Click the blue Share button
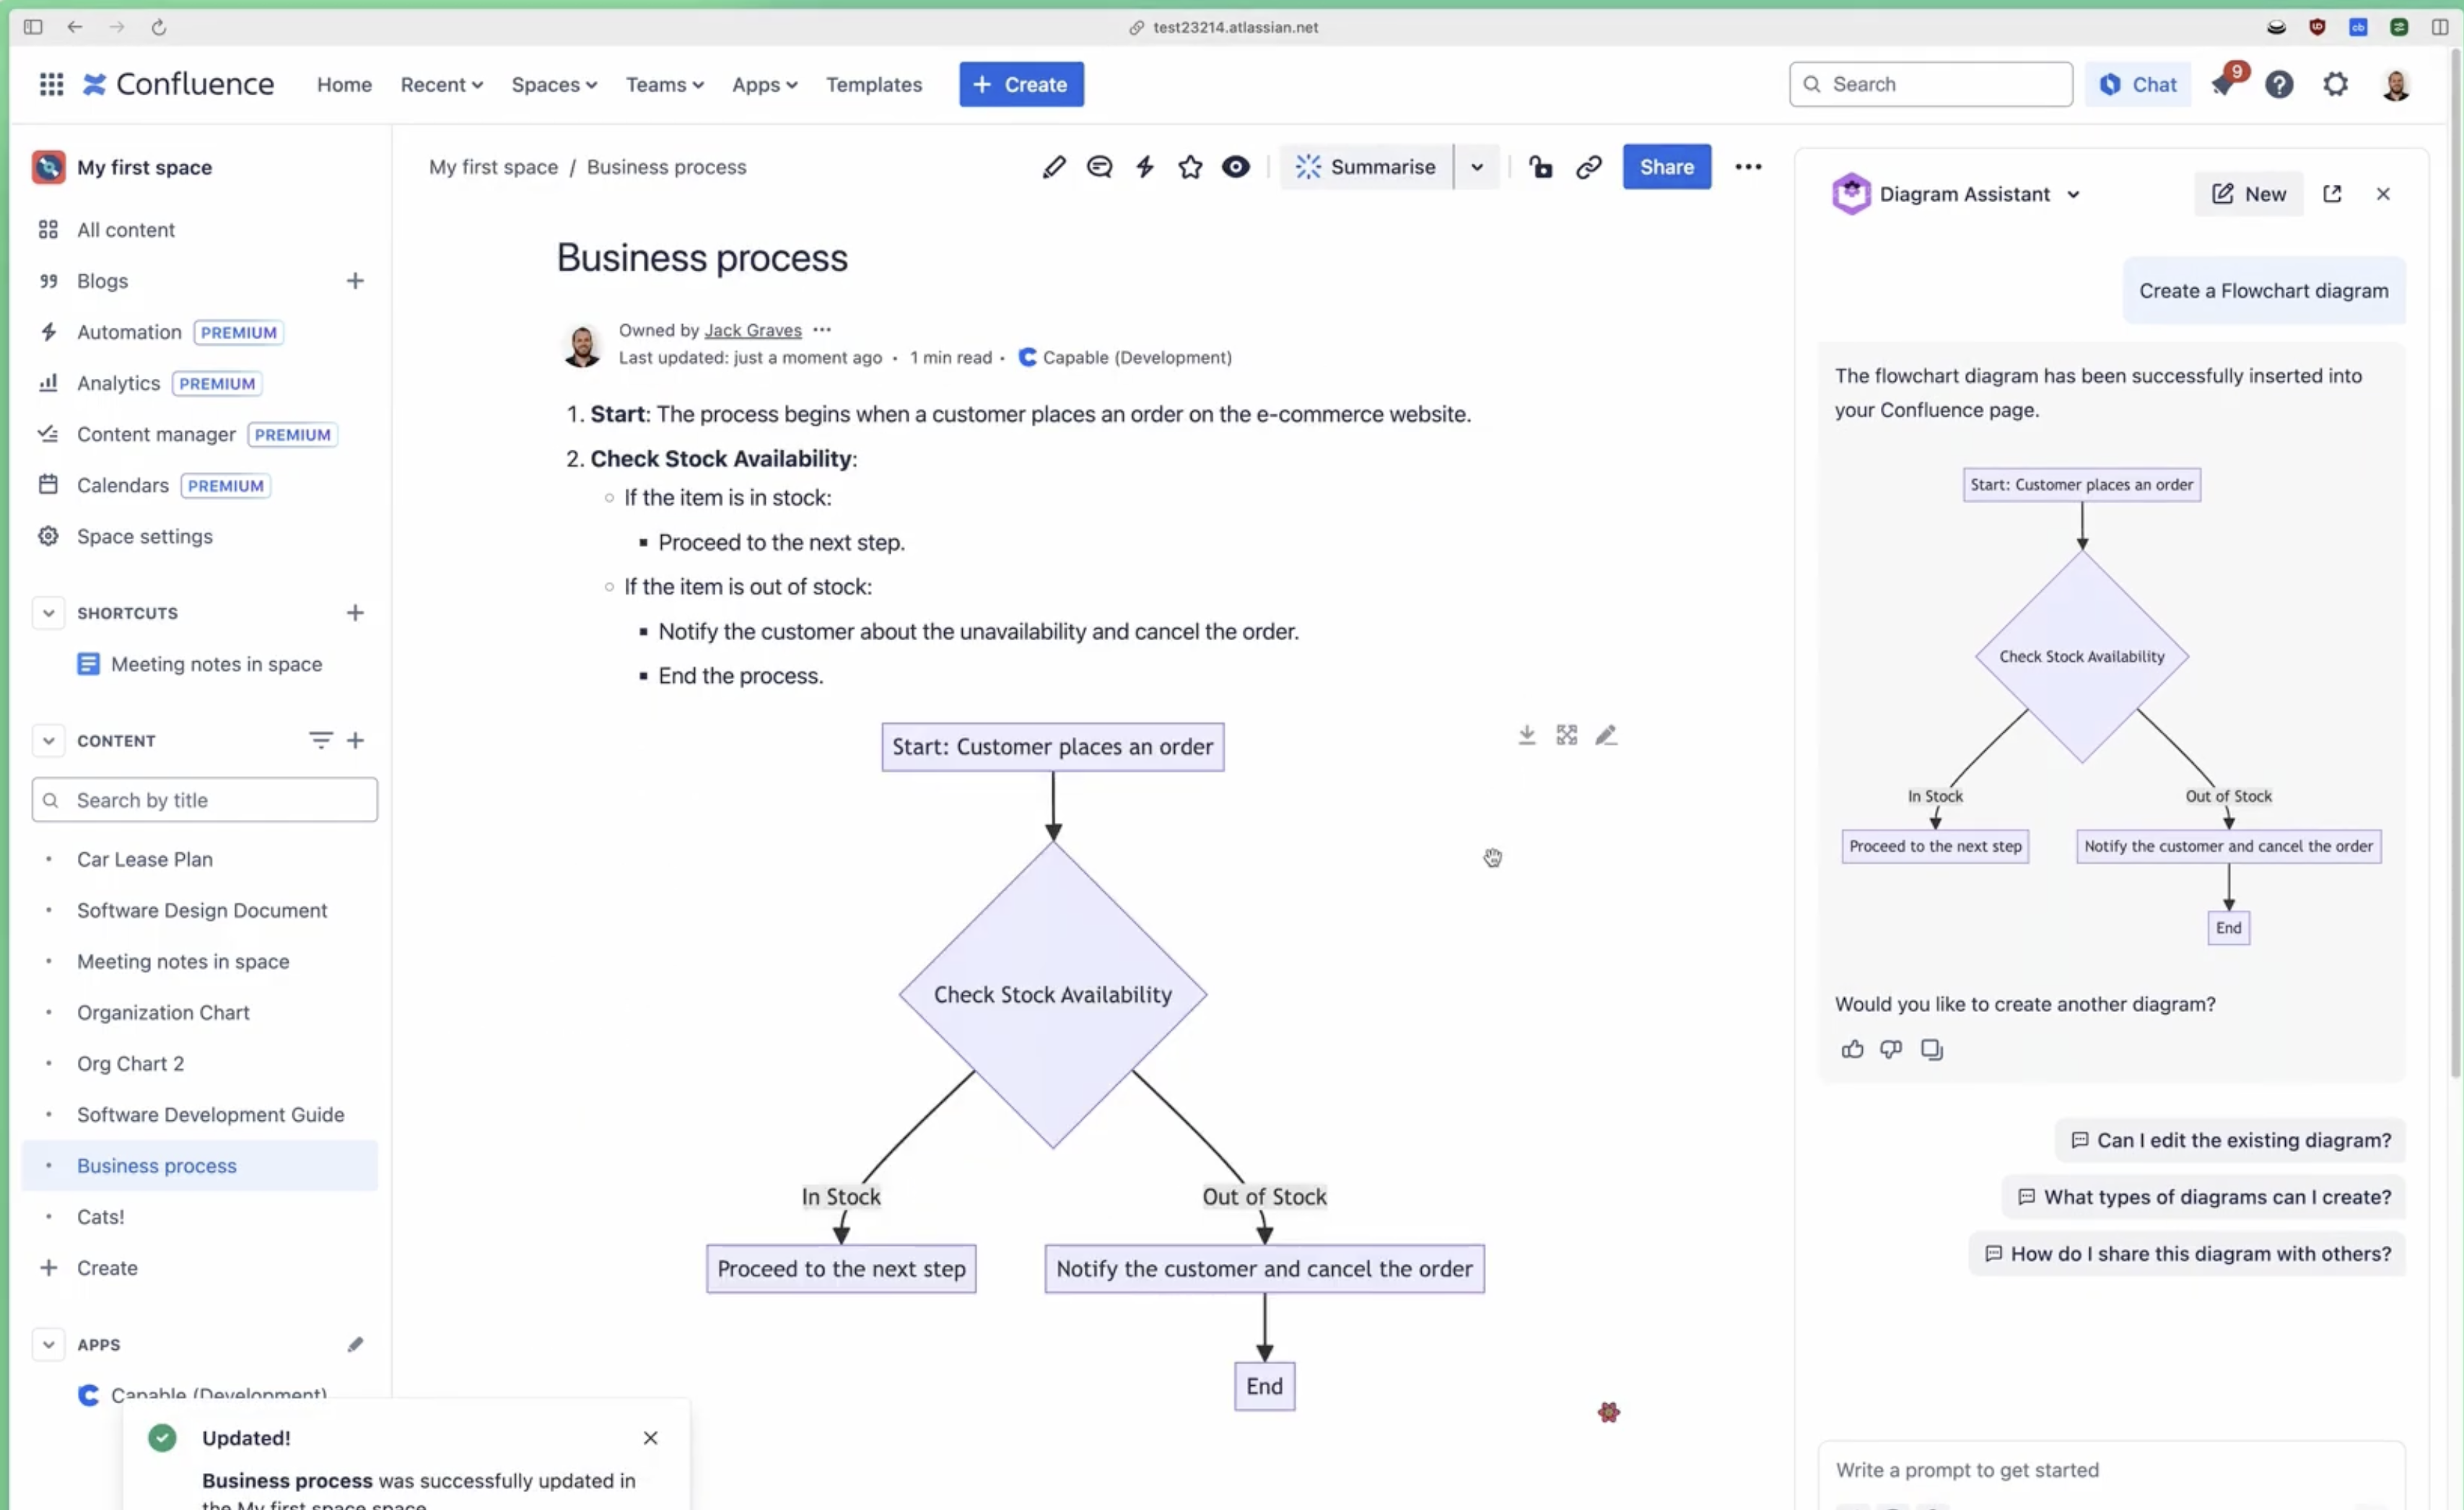This screenshot has width=2464, height=1510. pos(1666,167)
